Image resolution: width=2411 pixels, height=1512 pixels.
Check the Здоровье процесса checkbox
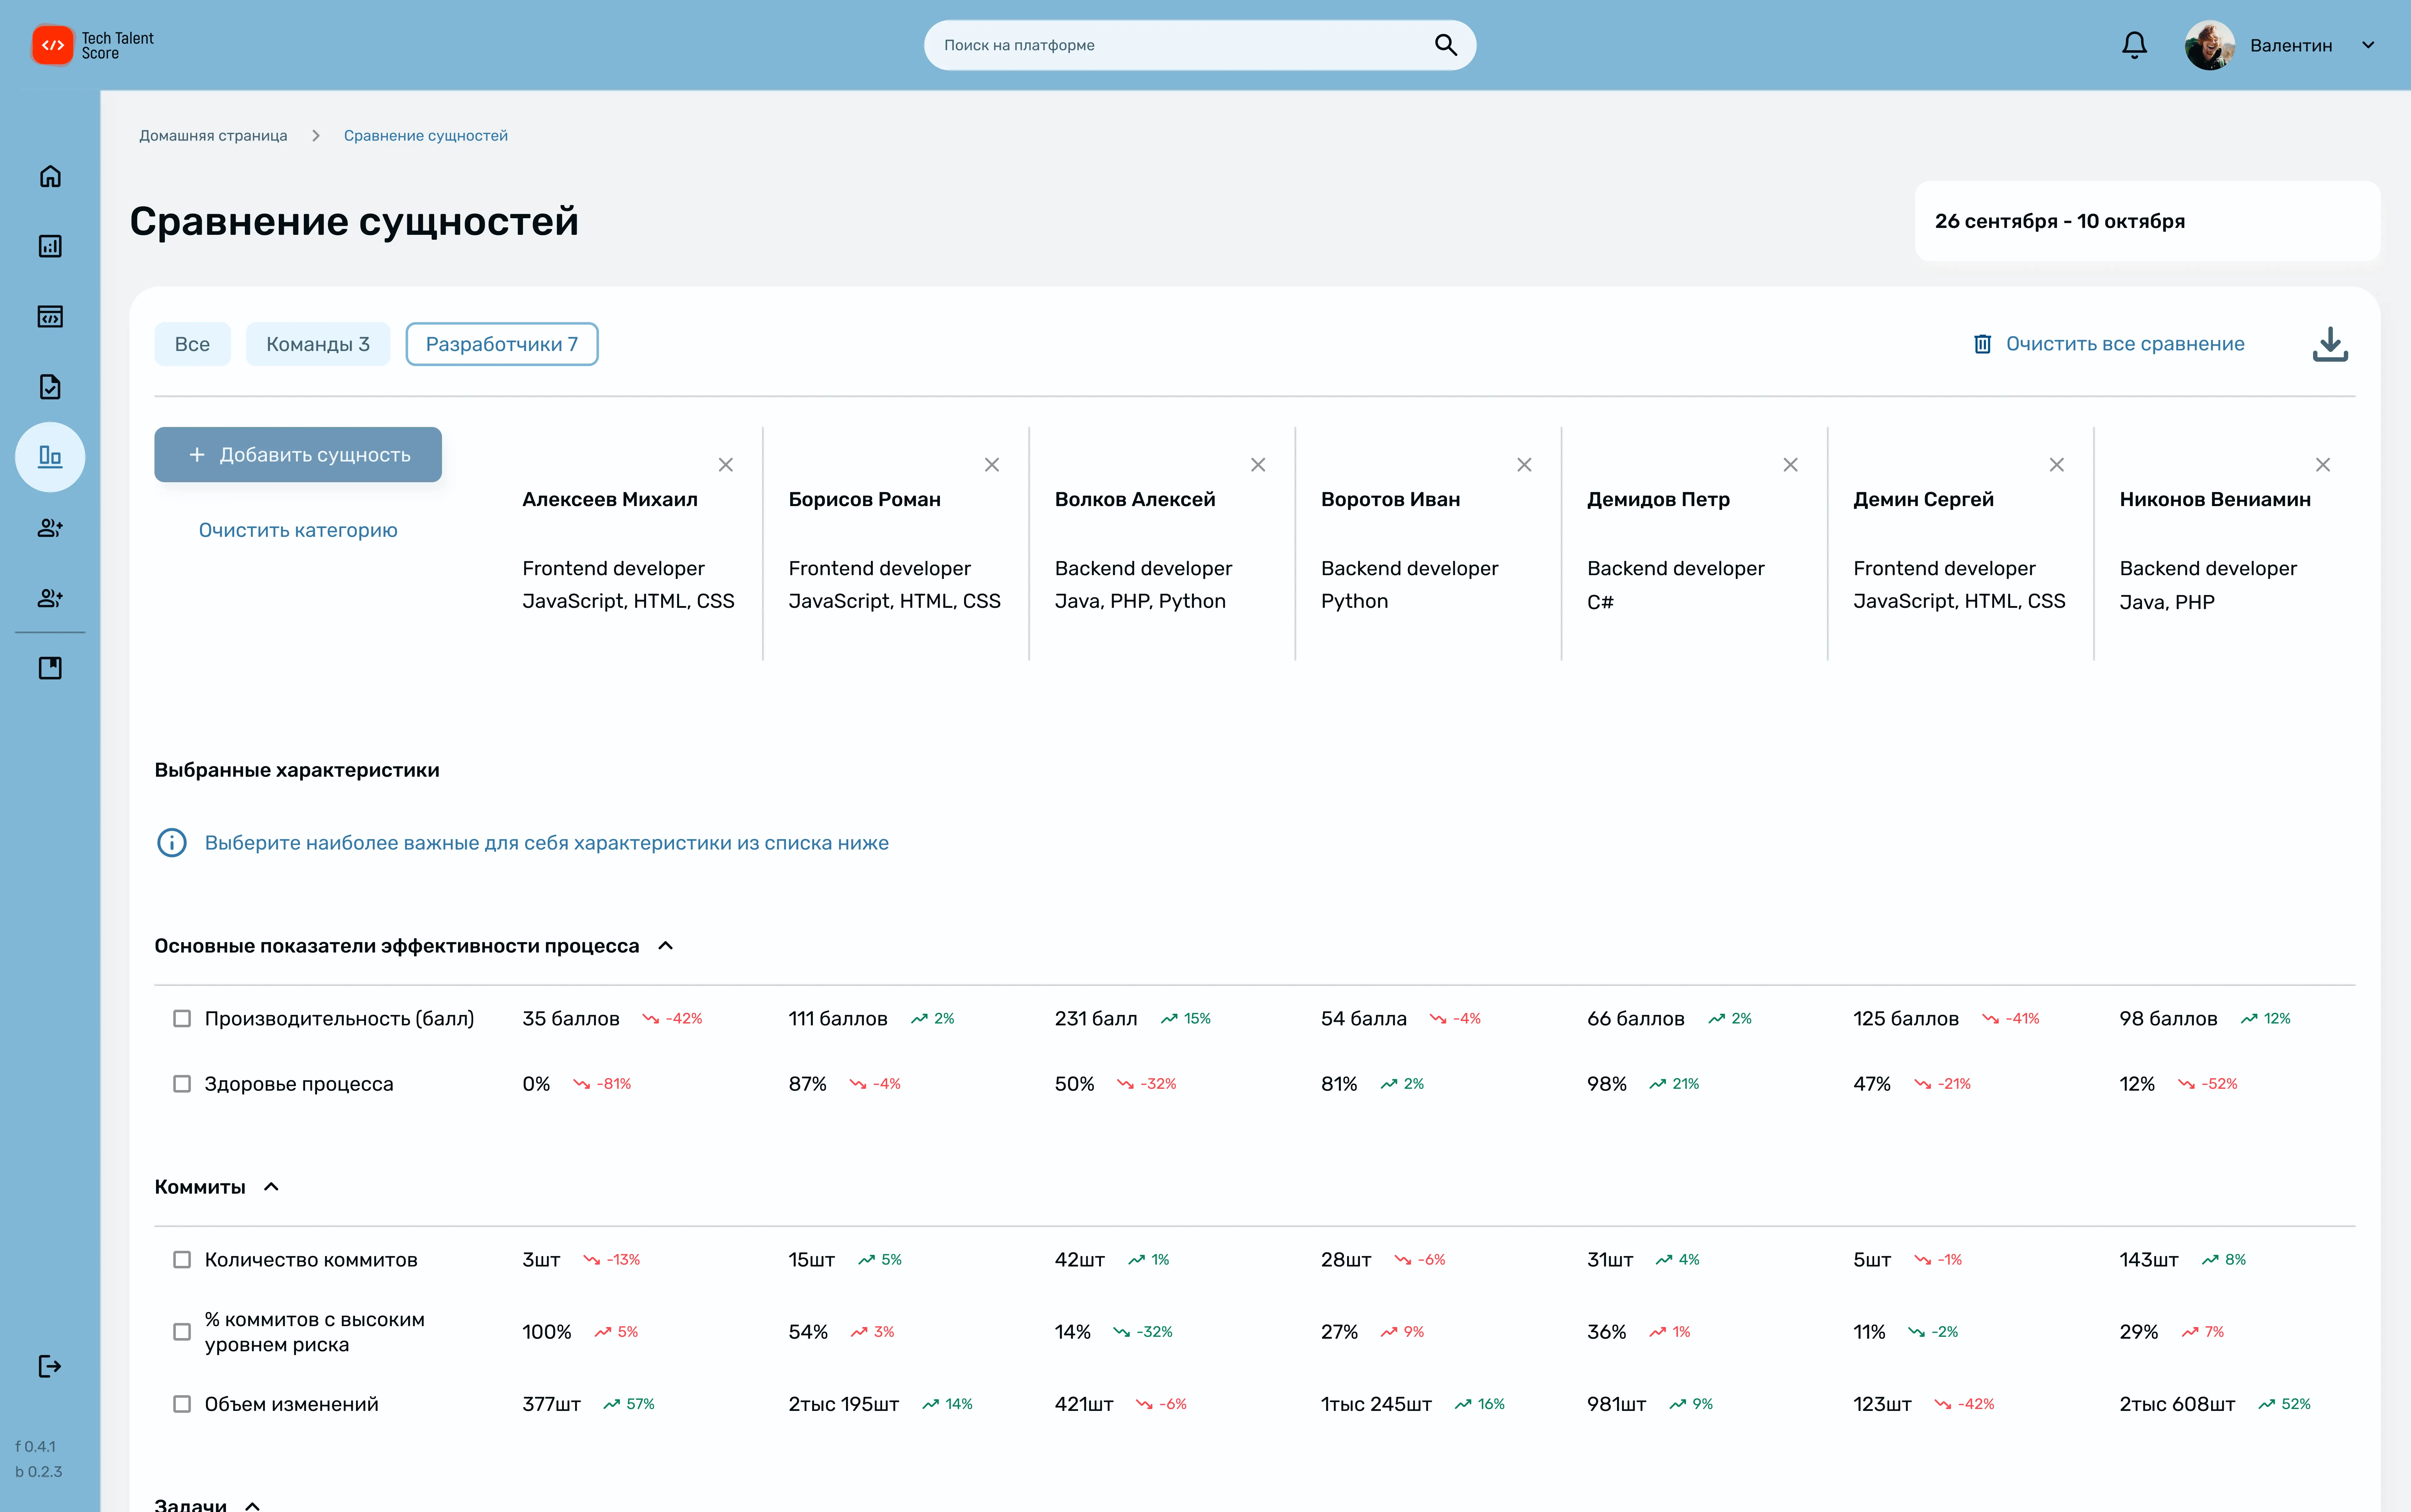pos(182,1084)
